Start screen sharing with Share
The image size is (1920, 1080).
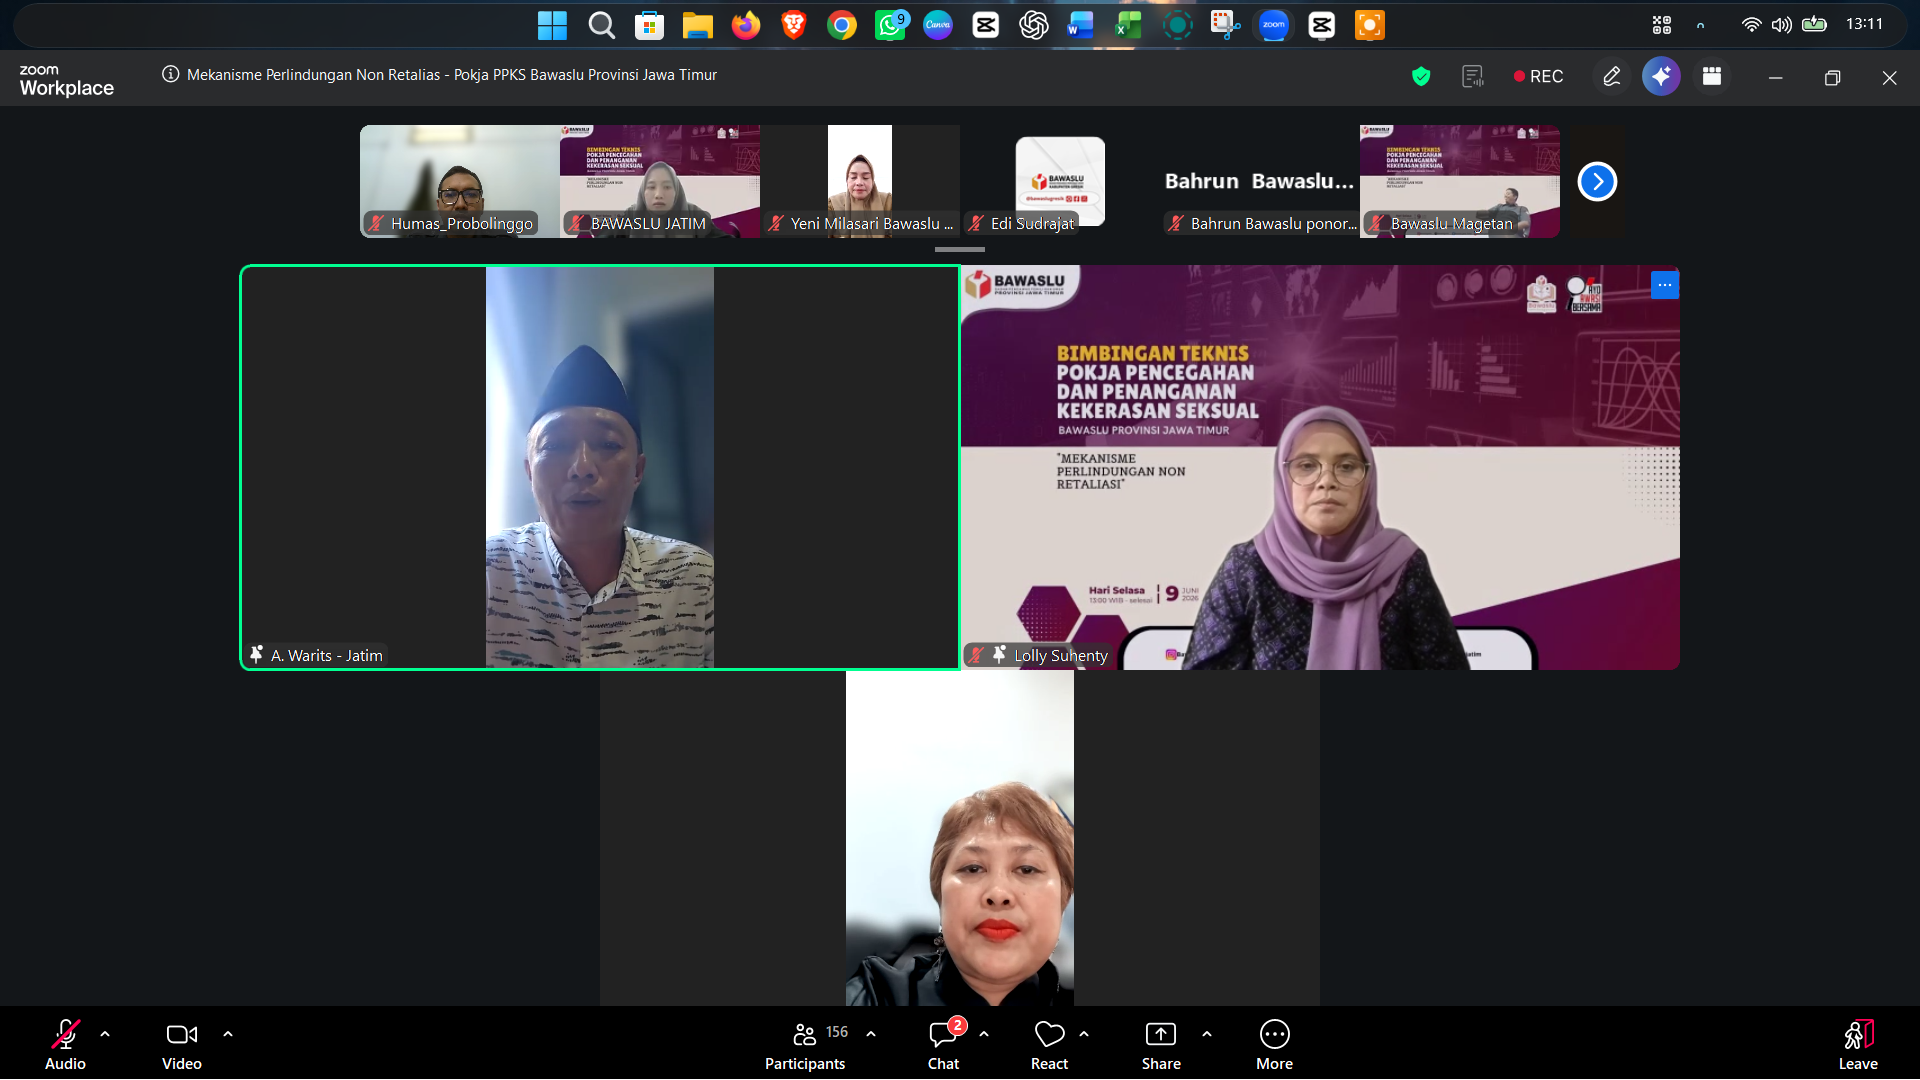pos(1161,1044)
